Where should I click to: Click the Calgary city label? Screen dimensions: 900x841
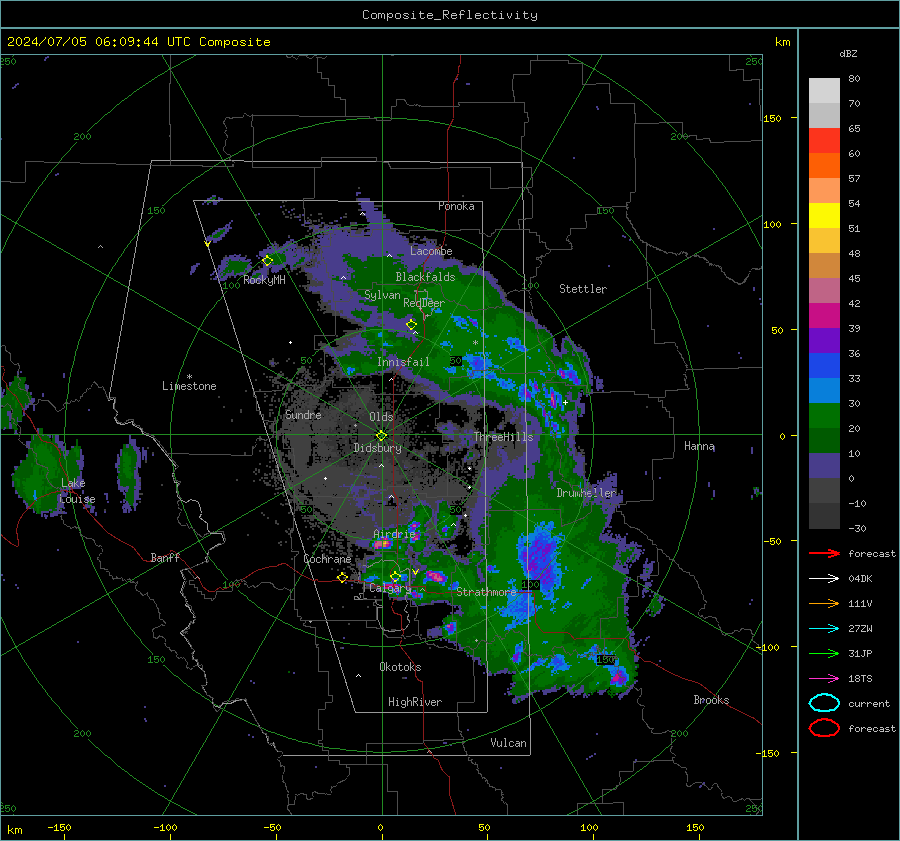coord(390,588)
